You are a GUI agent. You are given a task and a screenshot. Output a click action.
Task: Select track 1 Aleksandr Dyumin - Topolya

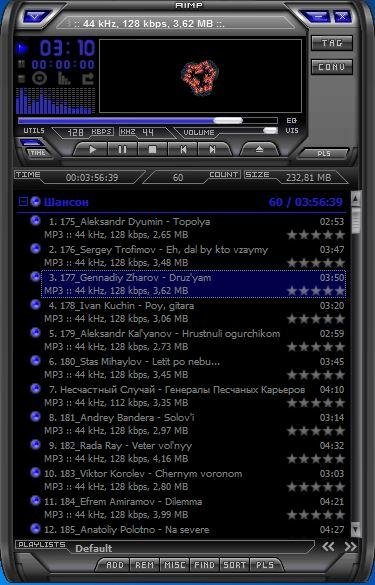pos(193,228)
